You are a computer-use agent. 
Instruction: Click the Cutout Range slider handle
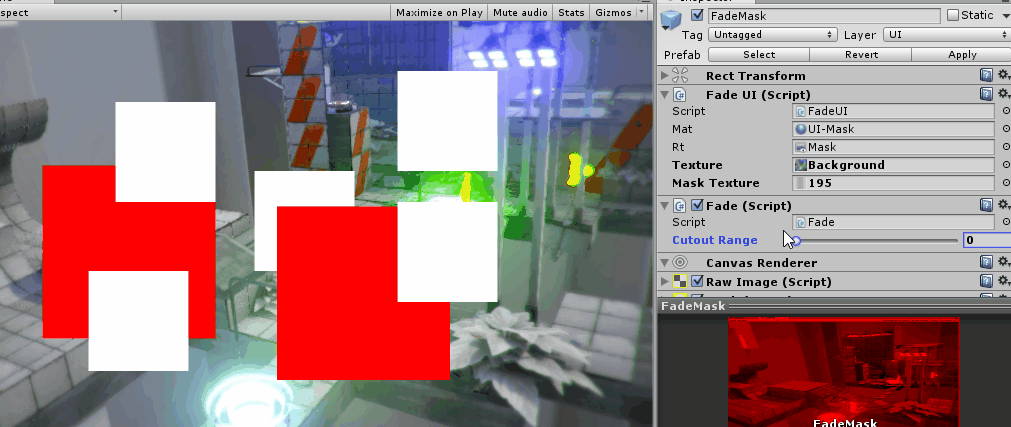point(797,241)
